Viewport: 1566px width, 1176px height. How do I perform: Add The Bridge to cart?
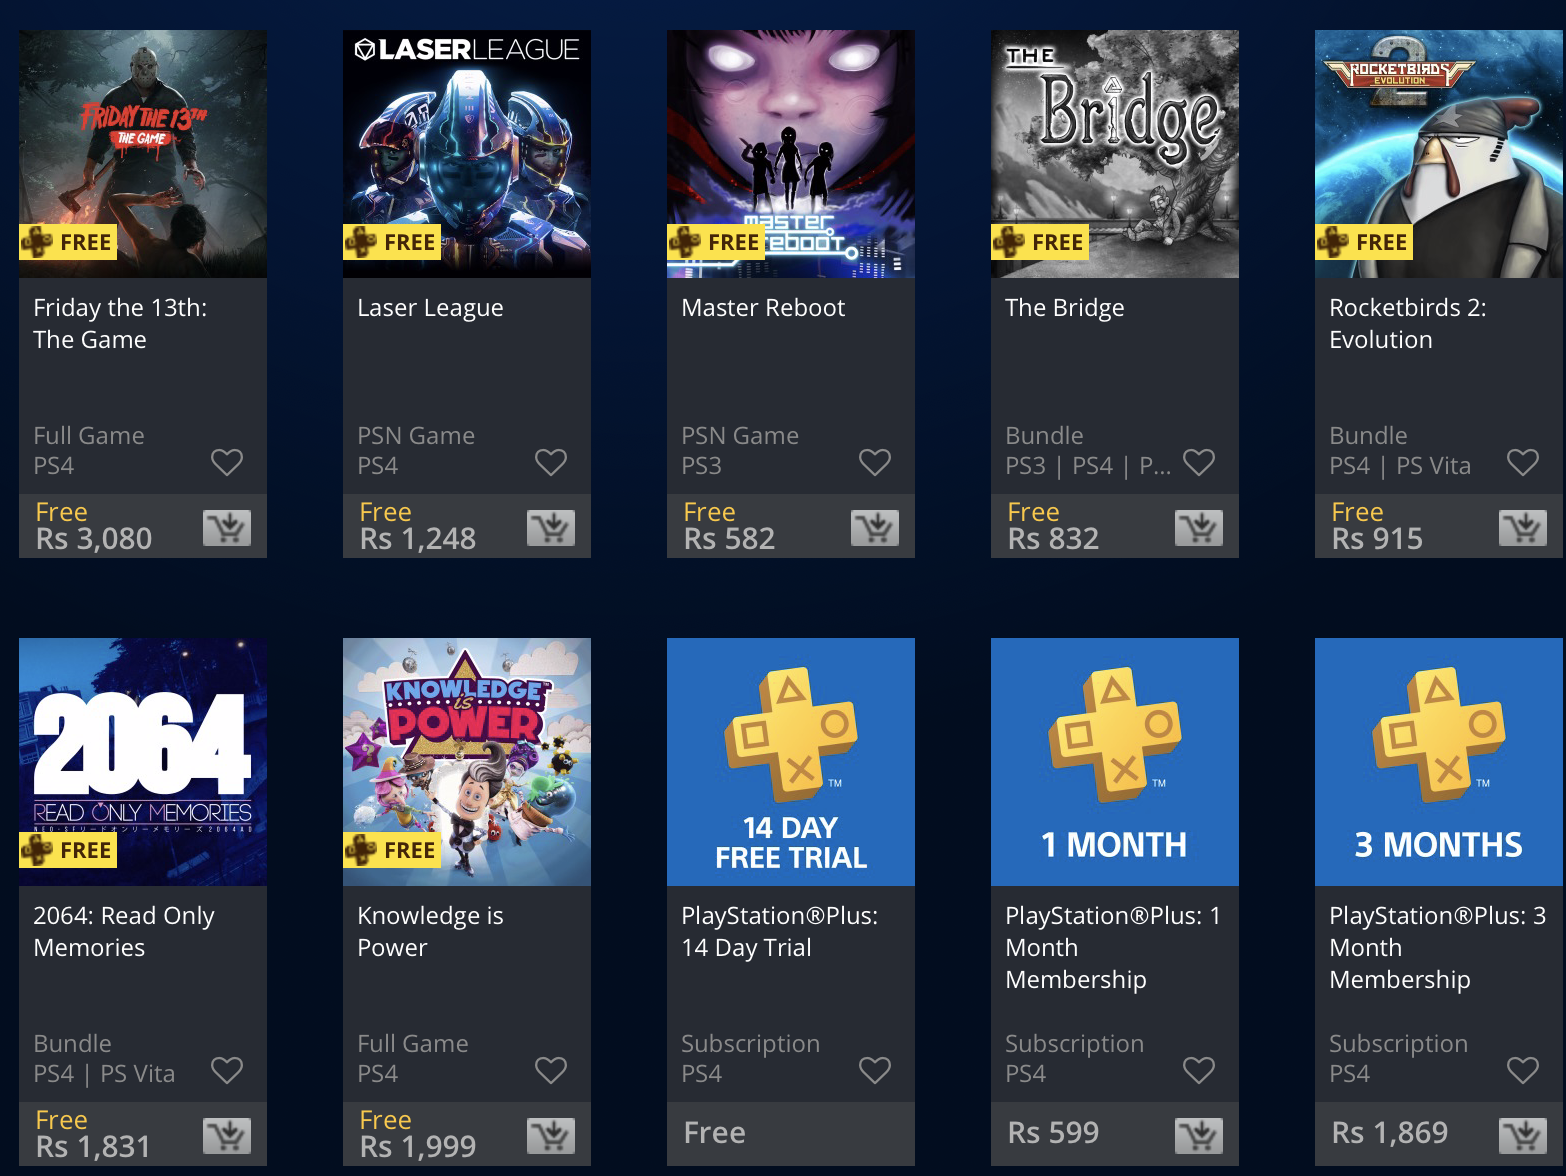[x=1199, y=527]
